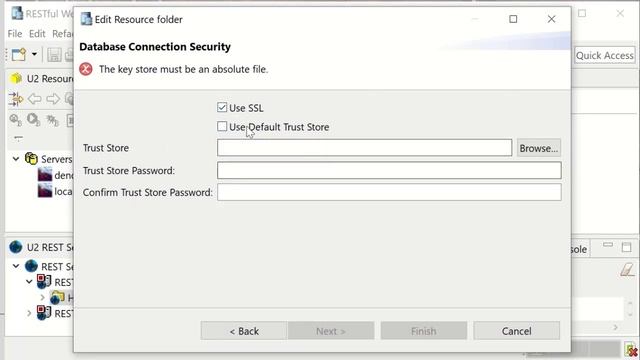Click the REST Servers globe icon
The height and width of the screenshot is (360, 640).
(x=31, y=266)
